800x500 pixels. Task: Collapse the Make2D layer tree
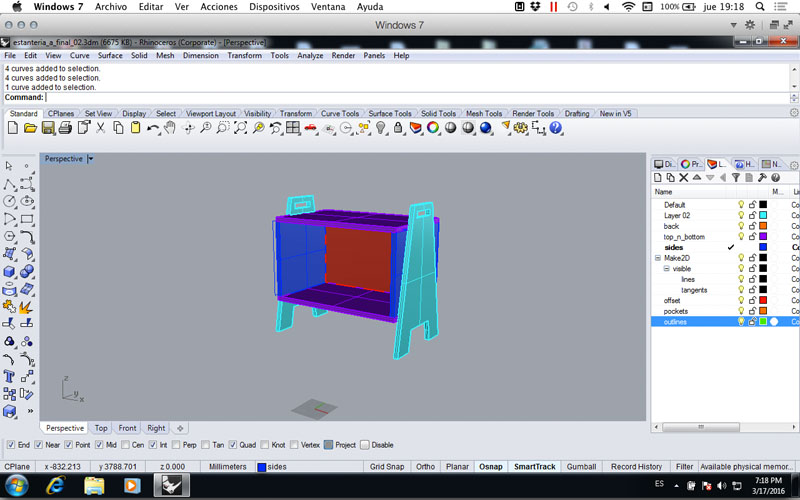pyautogui.click(x=658, y=258)
